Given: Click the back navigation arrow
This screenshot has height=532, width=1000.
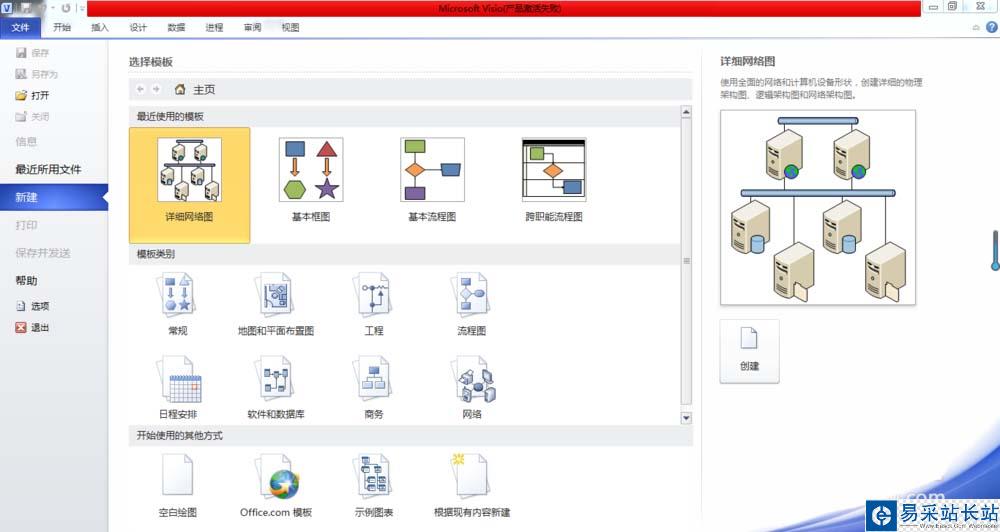Looking at the screenshot, I should click(140, 89).
